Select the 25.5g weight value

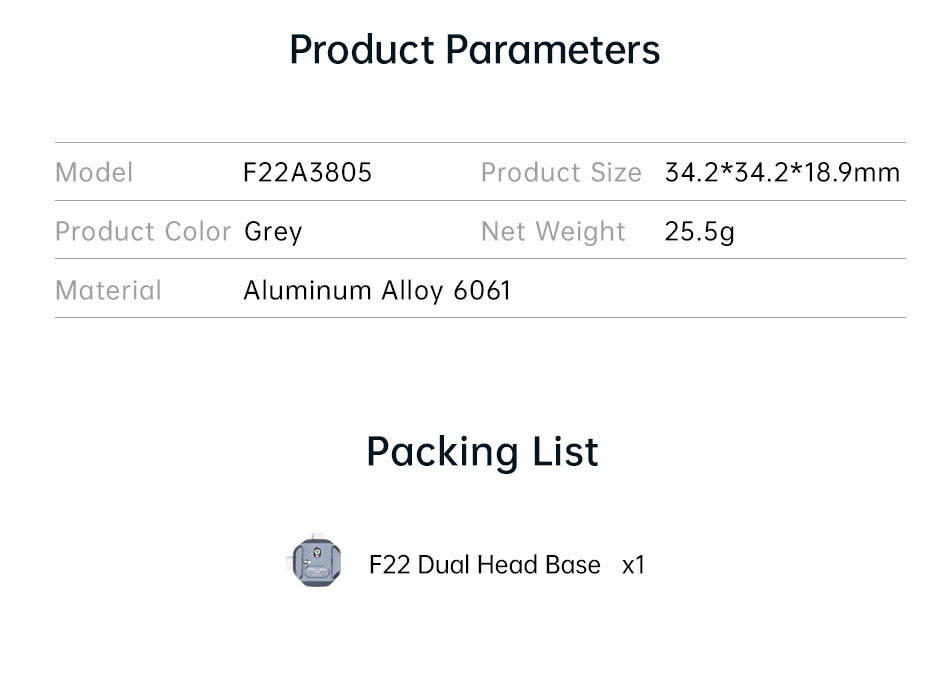point(700,232)
